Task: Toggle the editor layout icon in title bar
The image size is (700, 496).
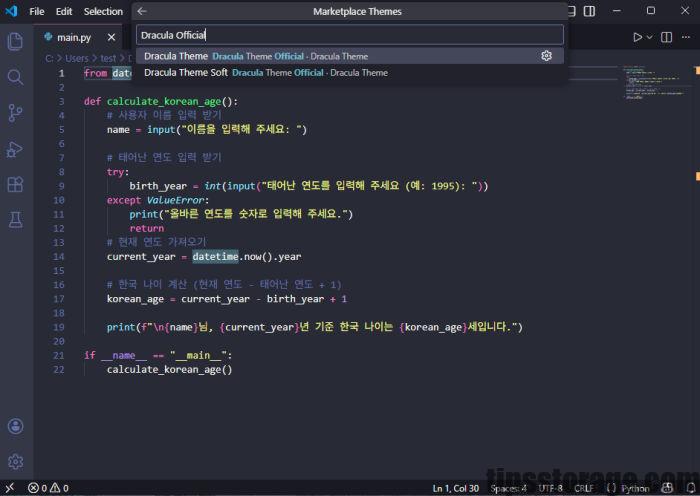Action: 589,11
